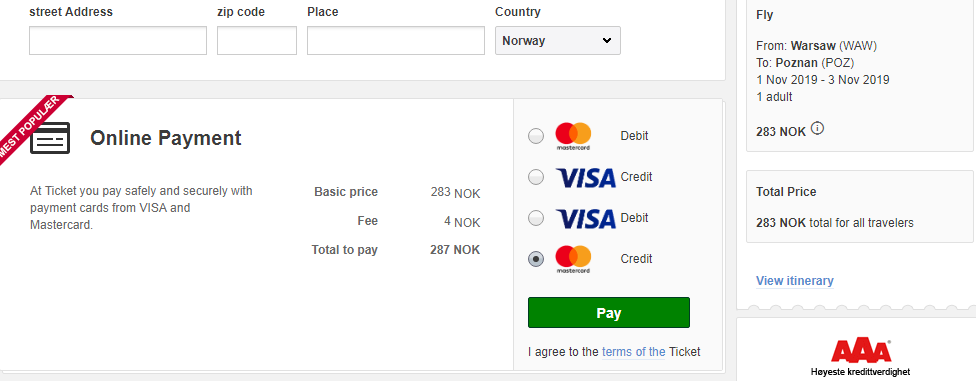Click the Mest Populær ribbon badge
Image resolution: width=976 pixels, height=381 pixels.
[32, 129]
